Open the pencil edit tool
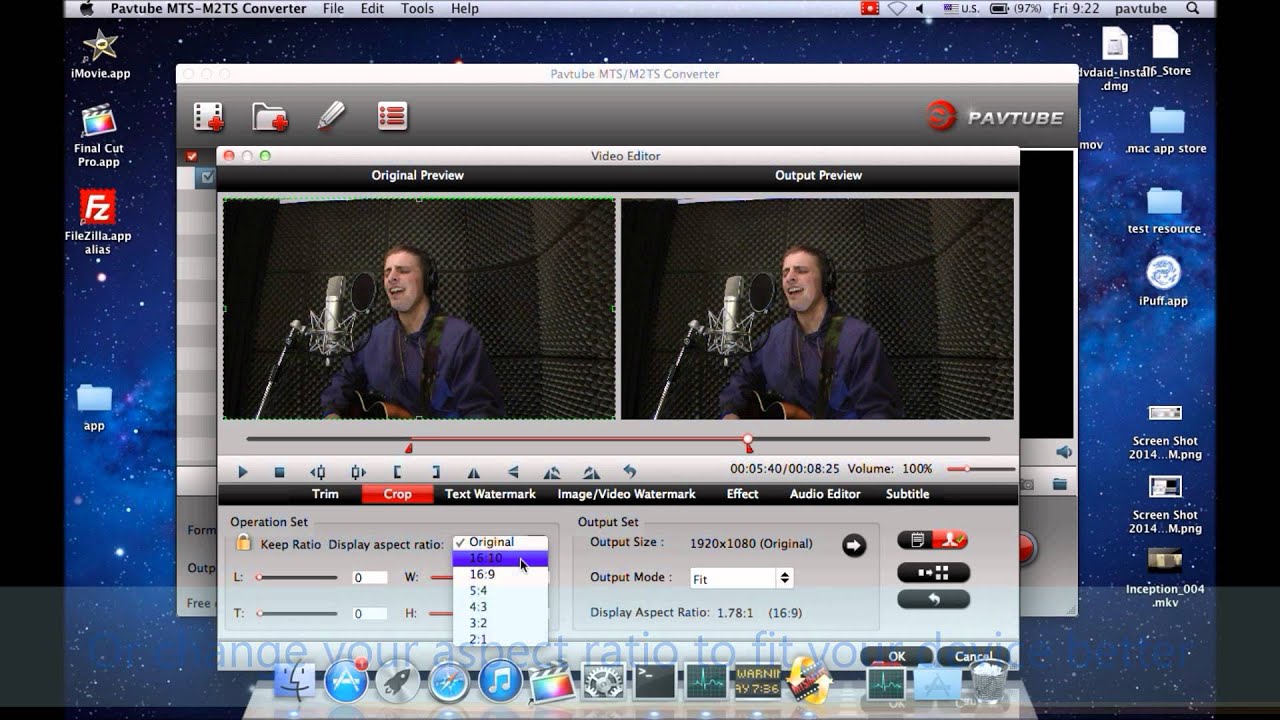 point(331,116)
